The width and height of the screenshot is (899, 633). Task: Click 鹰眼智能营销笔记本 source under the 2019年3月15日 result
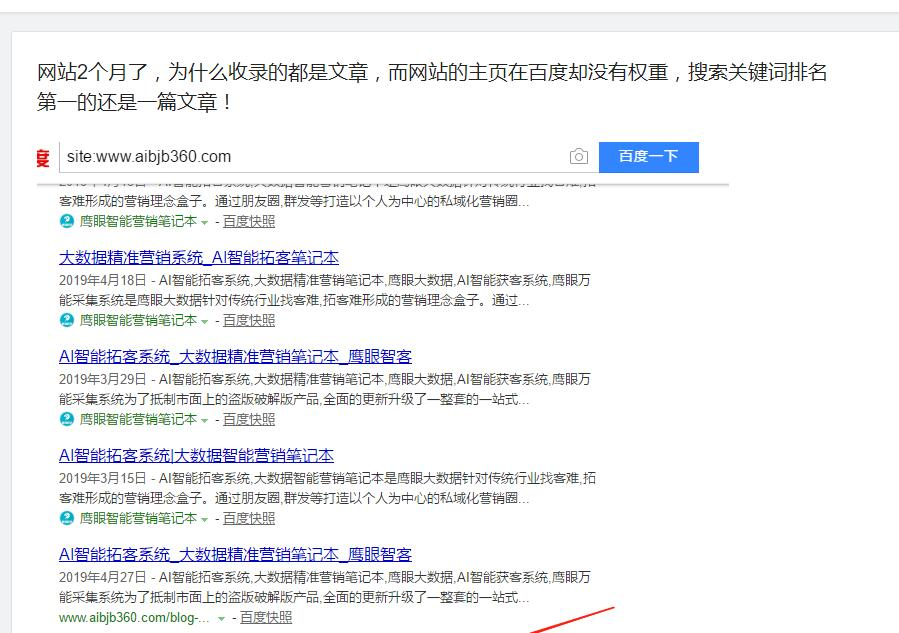(x=138, y=518)
